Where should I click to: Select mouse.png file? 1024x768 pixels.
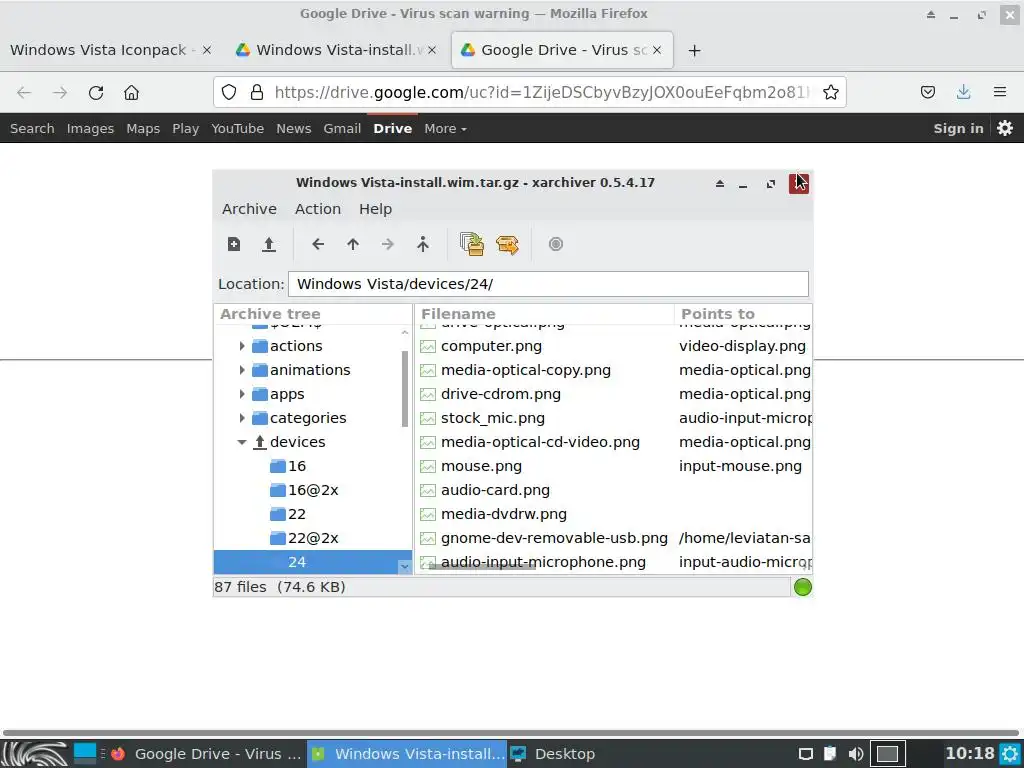tap(481, 466)
